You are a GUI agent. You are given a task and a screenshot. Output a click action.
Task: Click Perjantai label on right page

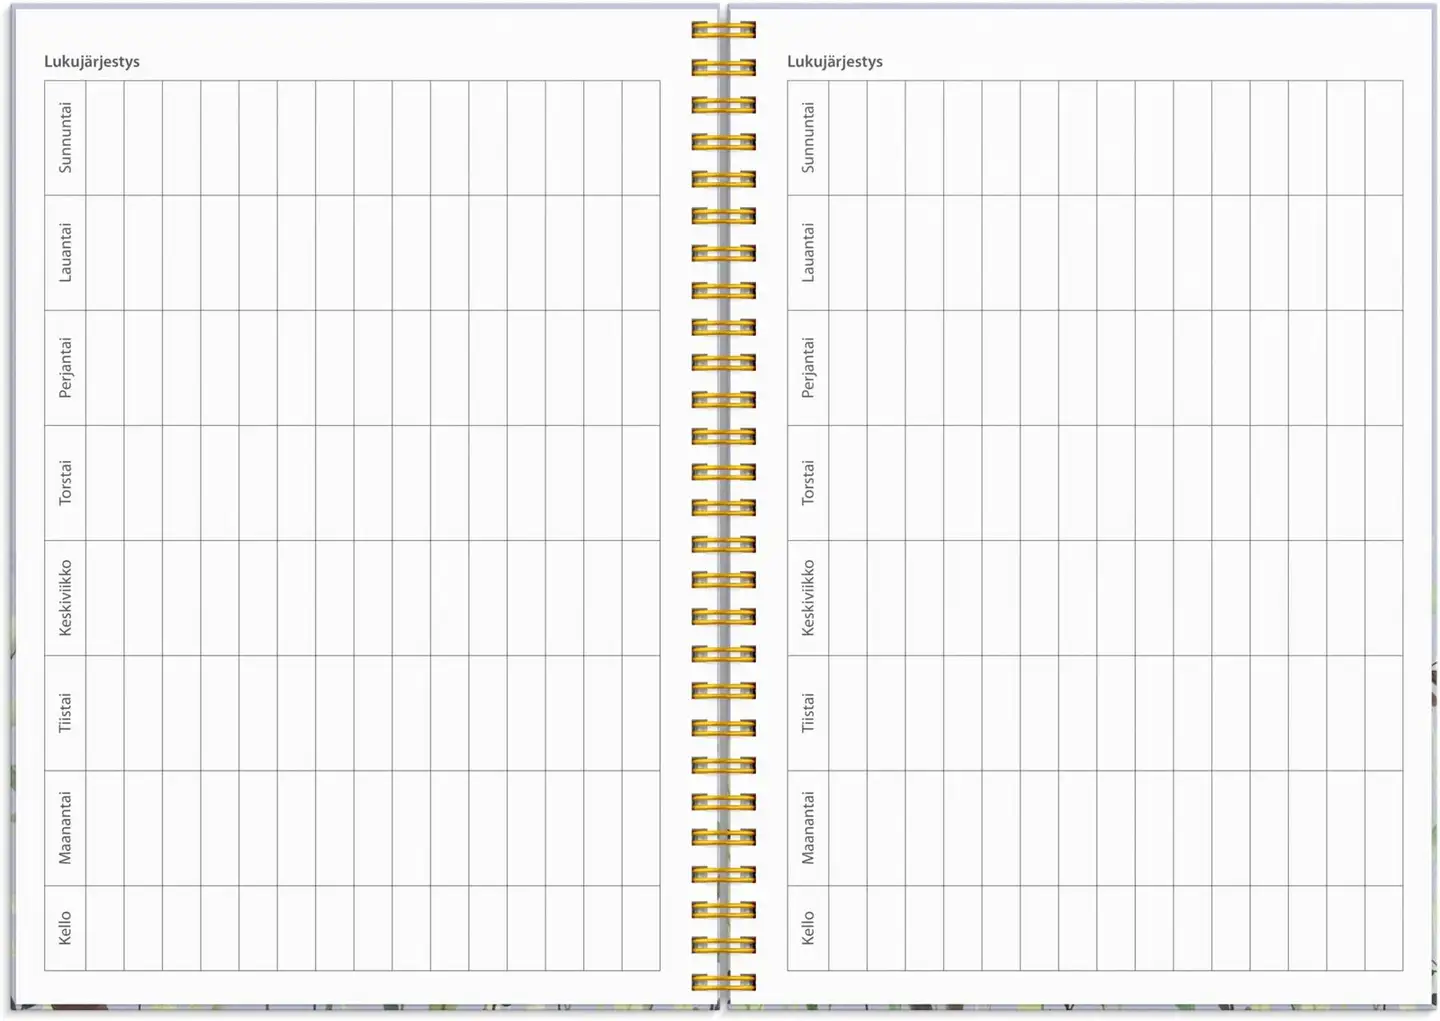(x=809, y=368)
